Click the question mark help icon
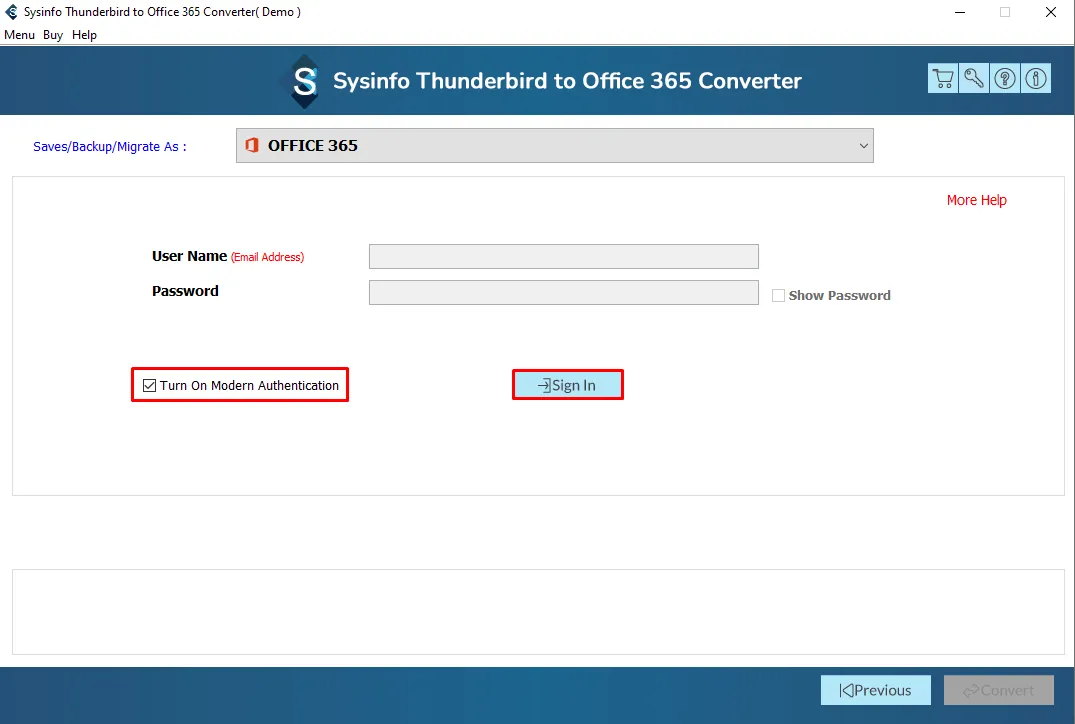The image size is (1075, 724). pos(1004,78)
